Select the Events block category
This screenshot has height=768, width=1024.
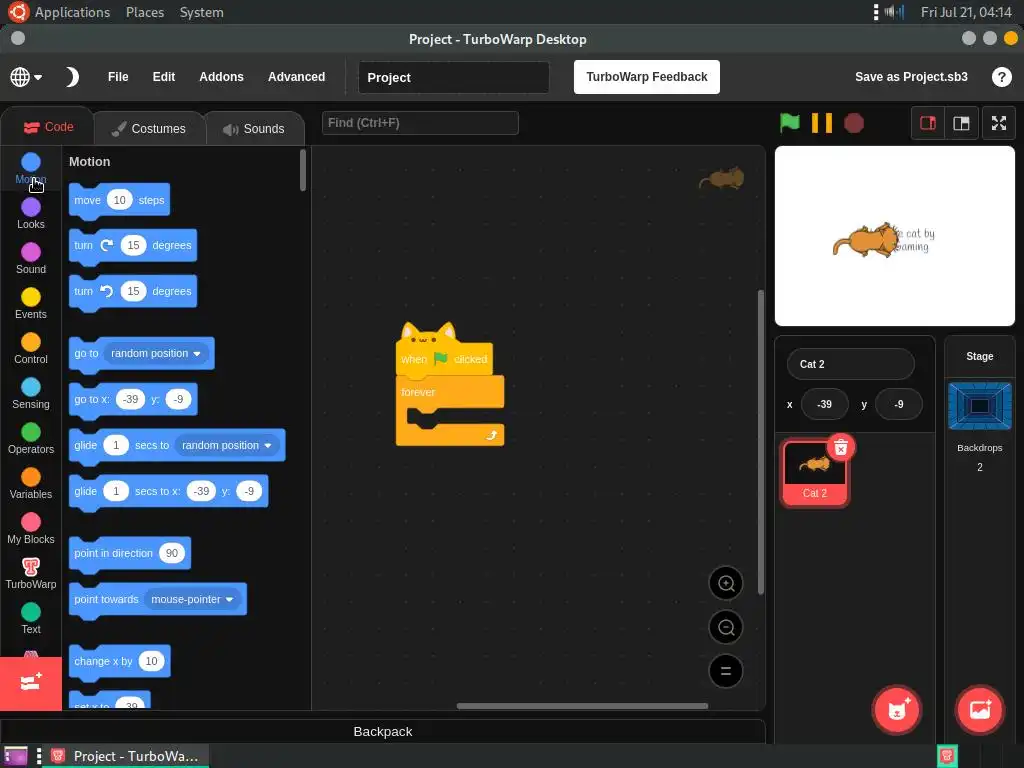point(31,304)
